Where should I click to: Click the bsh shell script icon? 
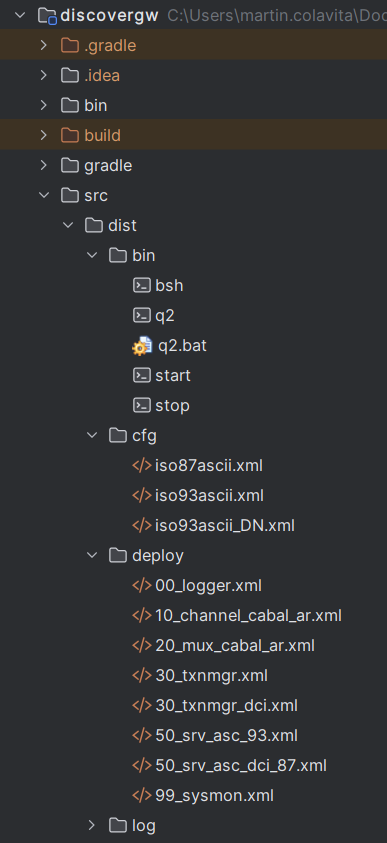tap(142, 285)
